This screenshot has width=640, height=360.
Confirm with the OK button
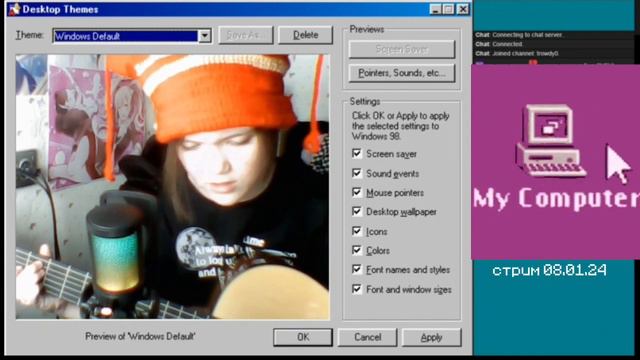click(303, 337)
